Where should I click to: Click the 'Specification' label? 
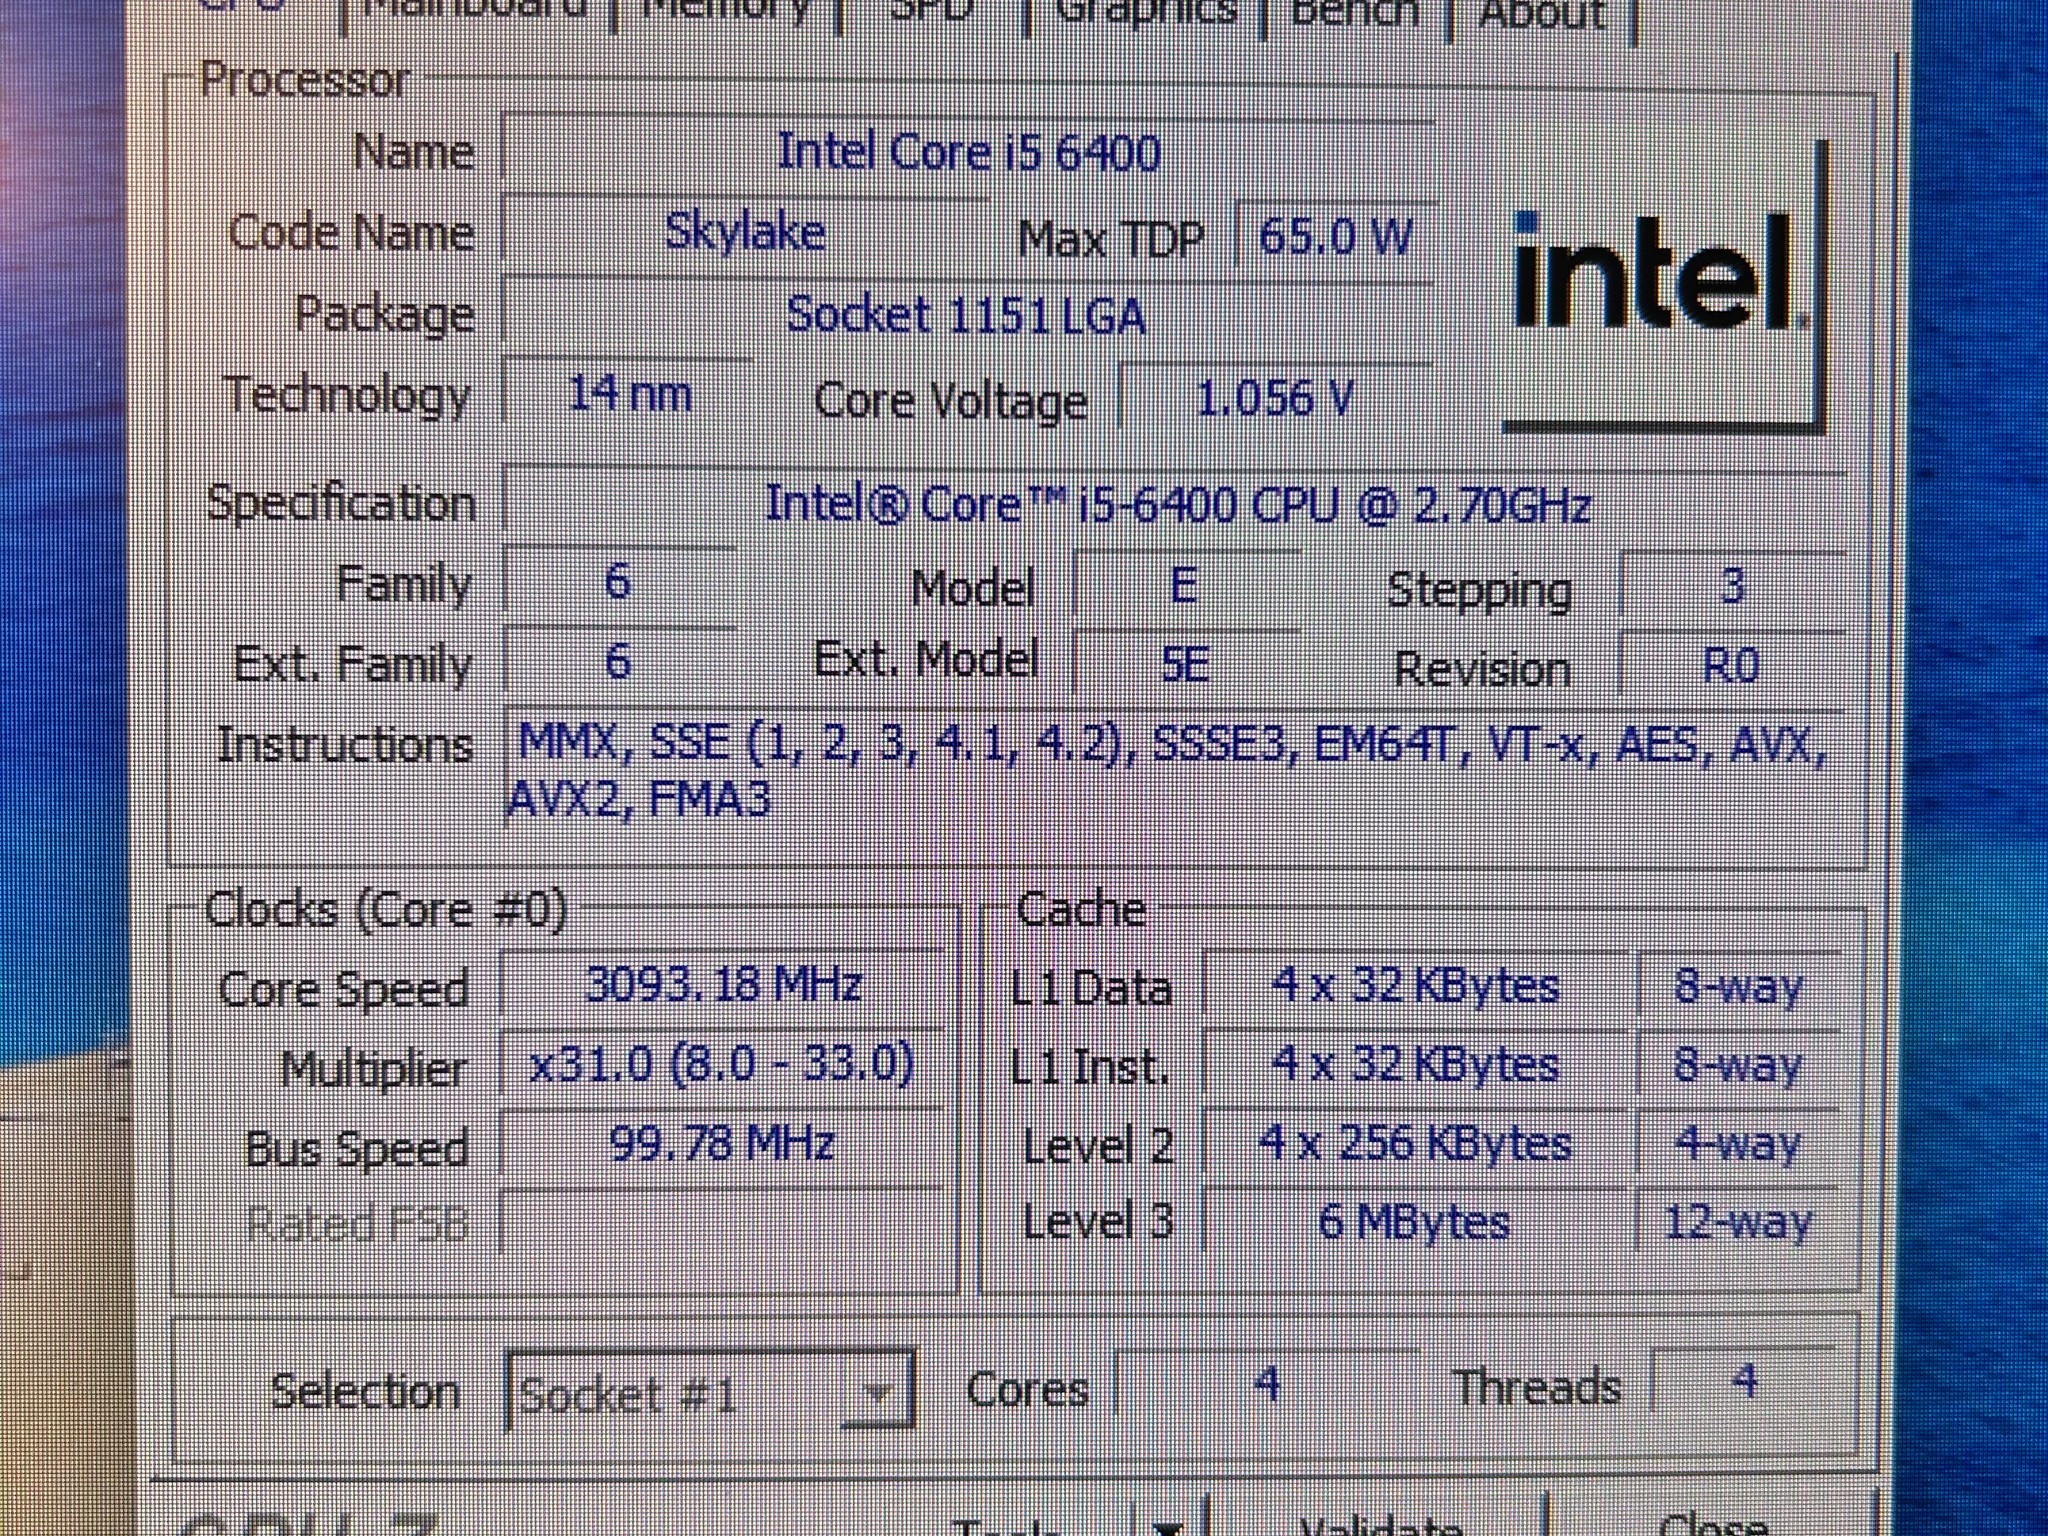pyautogui.click(x=341, y=503)
